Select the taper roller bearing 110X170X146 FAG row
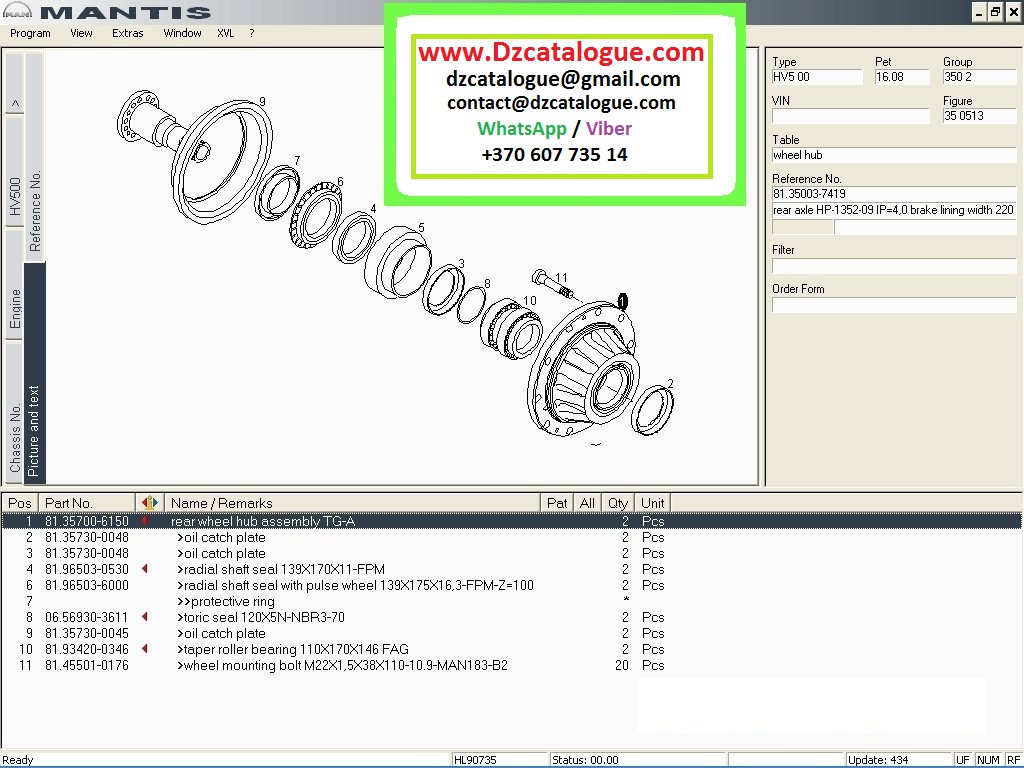The height and width of the screenshot is (768, 1024). pos(511,649)
